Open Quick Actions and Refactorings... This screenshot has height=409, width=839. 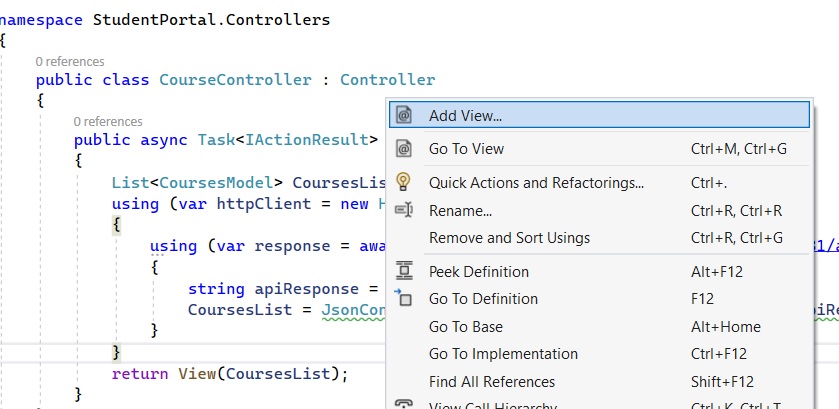point(599,183)
